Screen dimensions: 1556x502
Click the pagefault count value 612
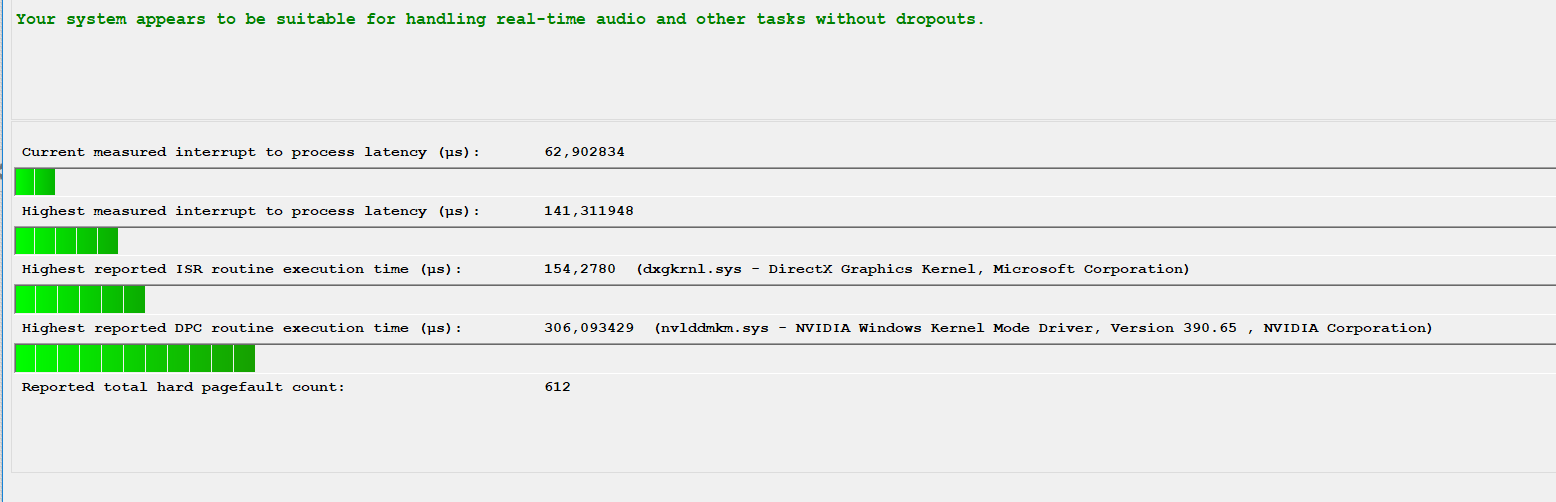pos(558,387)
